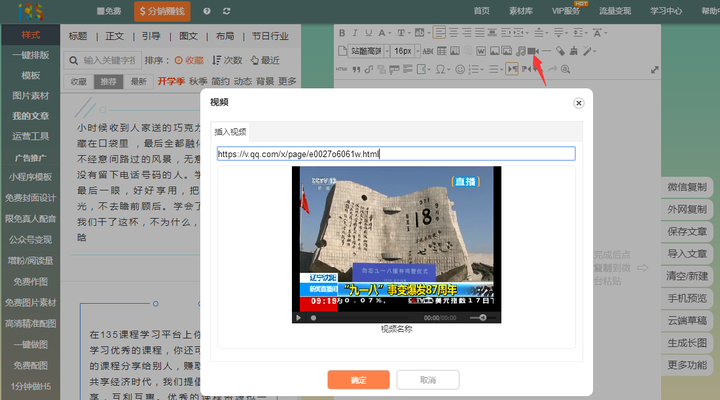Click the new blank document icon
Screen dimensions: 720x400
point(342,51)
